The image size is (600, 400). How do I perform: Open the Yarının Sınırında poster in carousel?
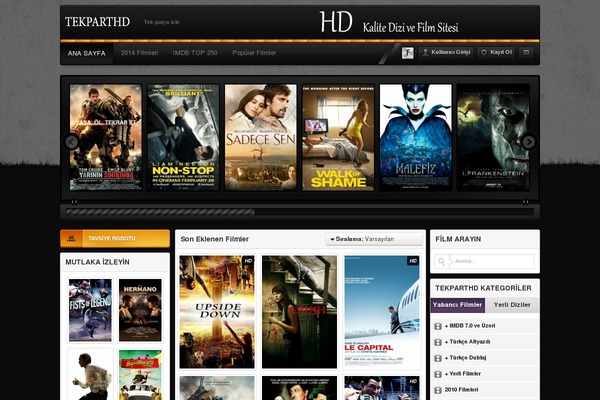[x=106, y=137]
